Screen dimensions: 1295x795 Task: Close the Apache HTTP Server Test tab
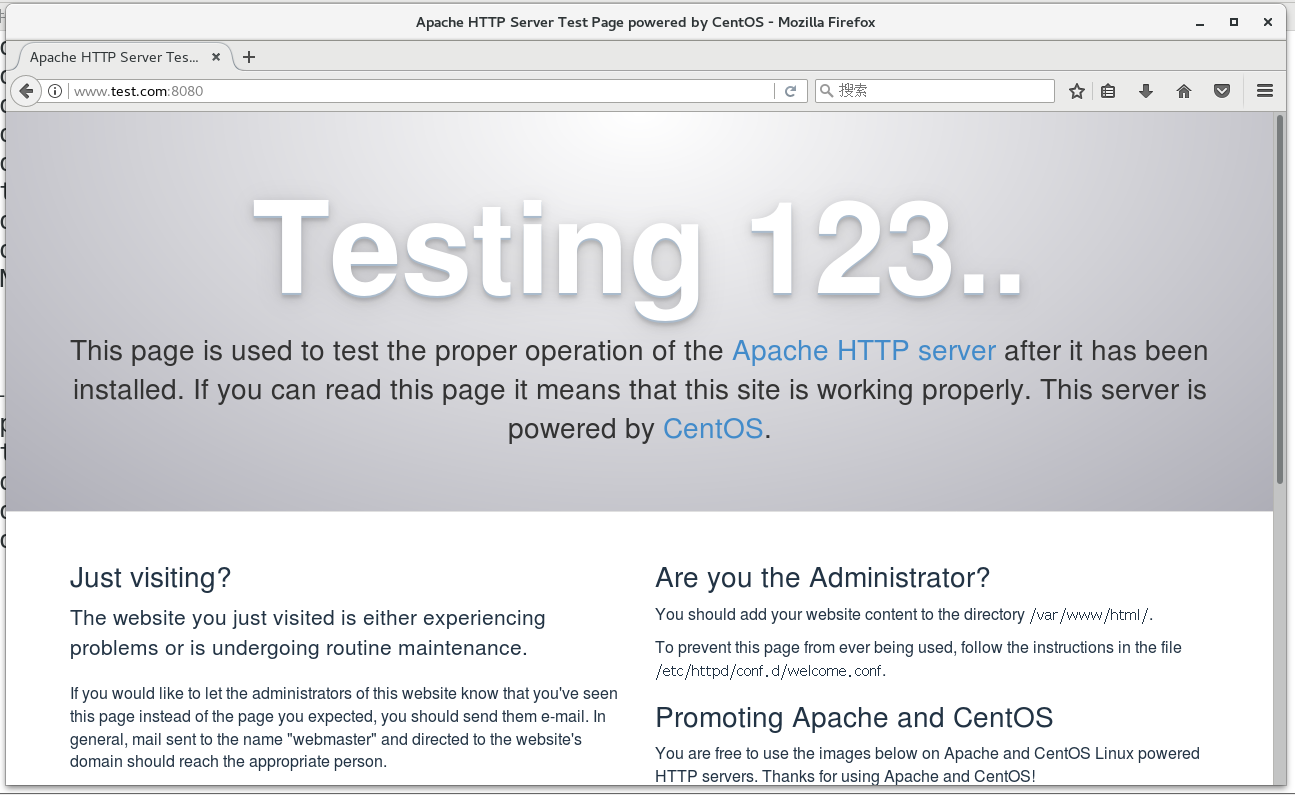216,57
